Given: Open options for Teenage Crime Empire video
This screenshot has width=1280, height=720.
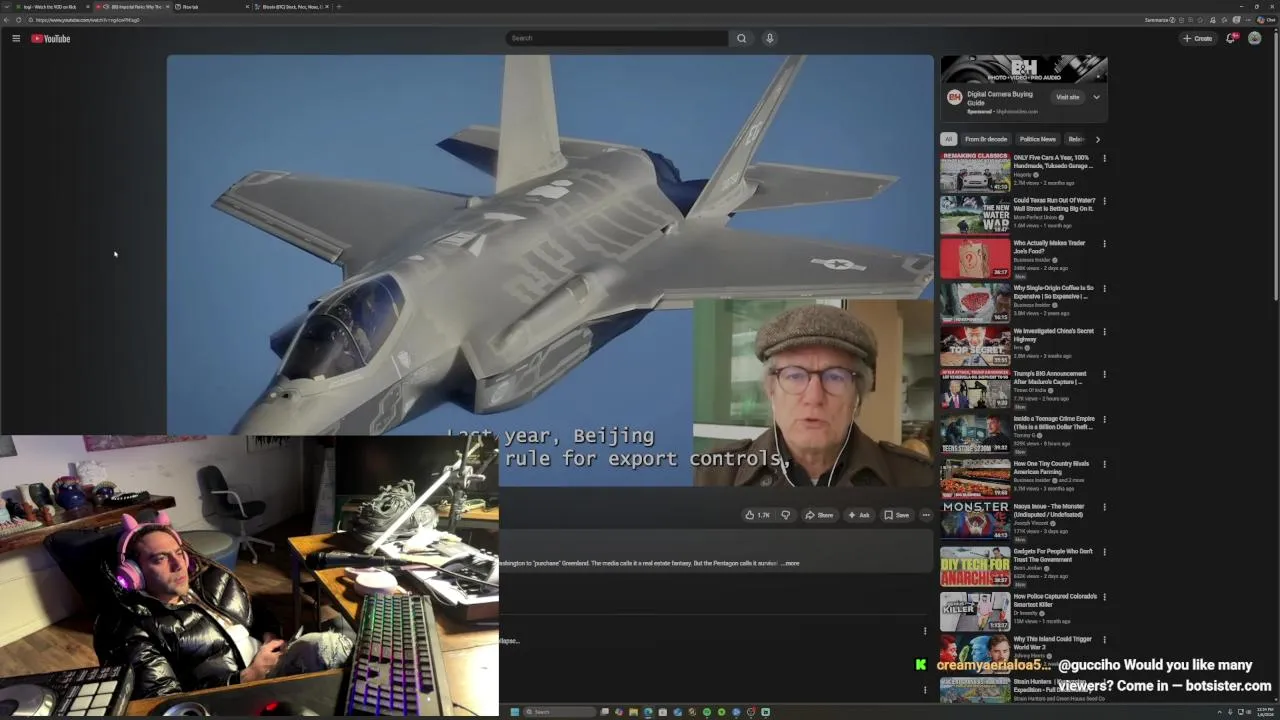Looking at the screenshot, I should point(1104,419).
